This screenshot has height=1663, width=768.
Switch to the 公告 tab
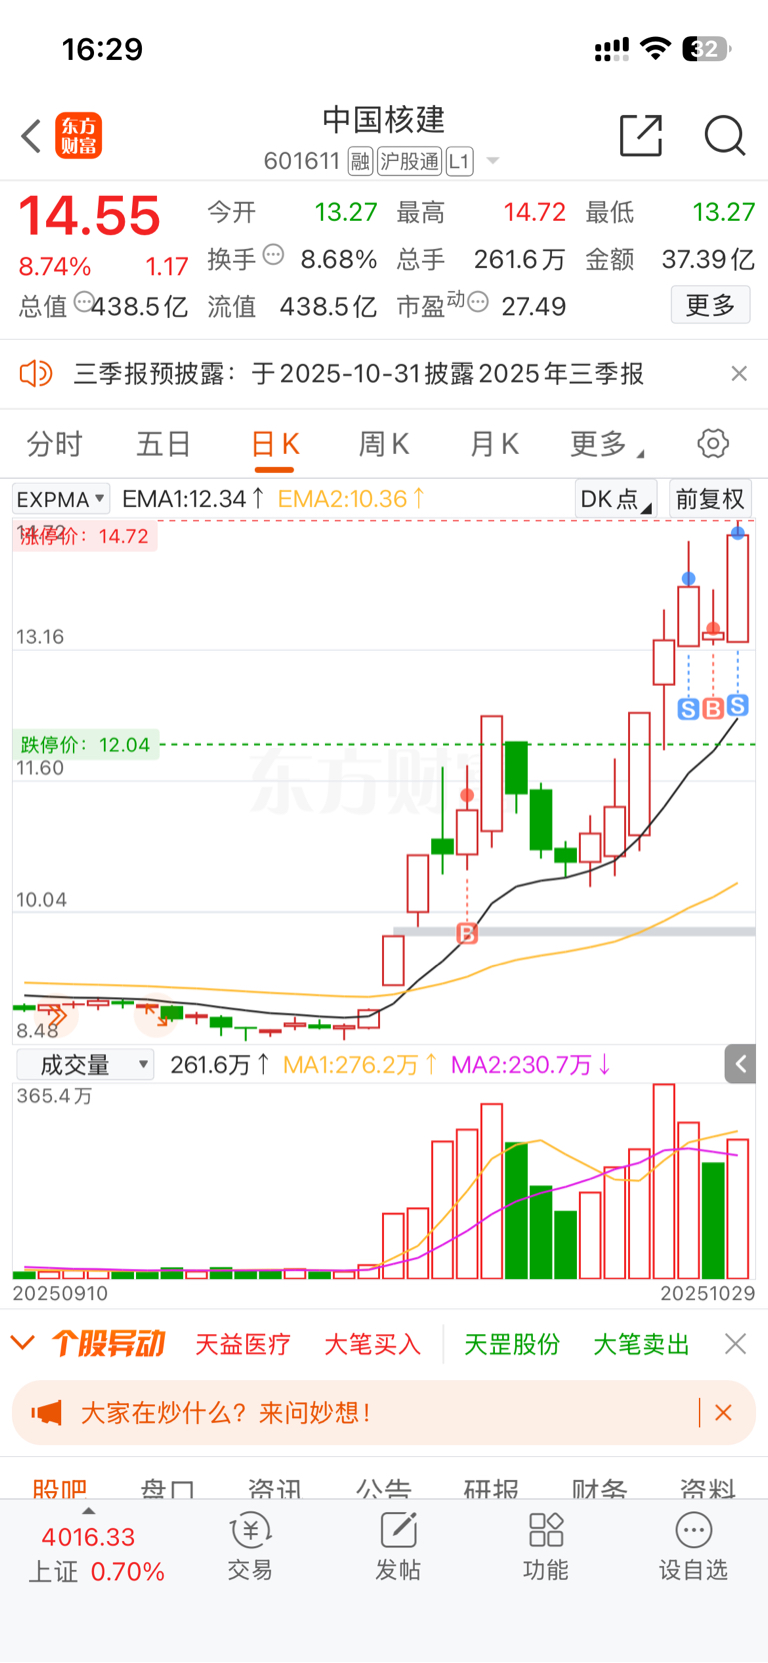384,1488
